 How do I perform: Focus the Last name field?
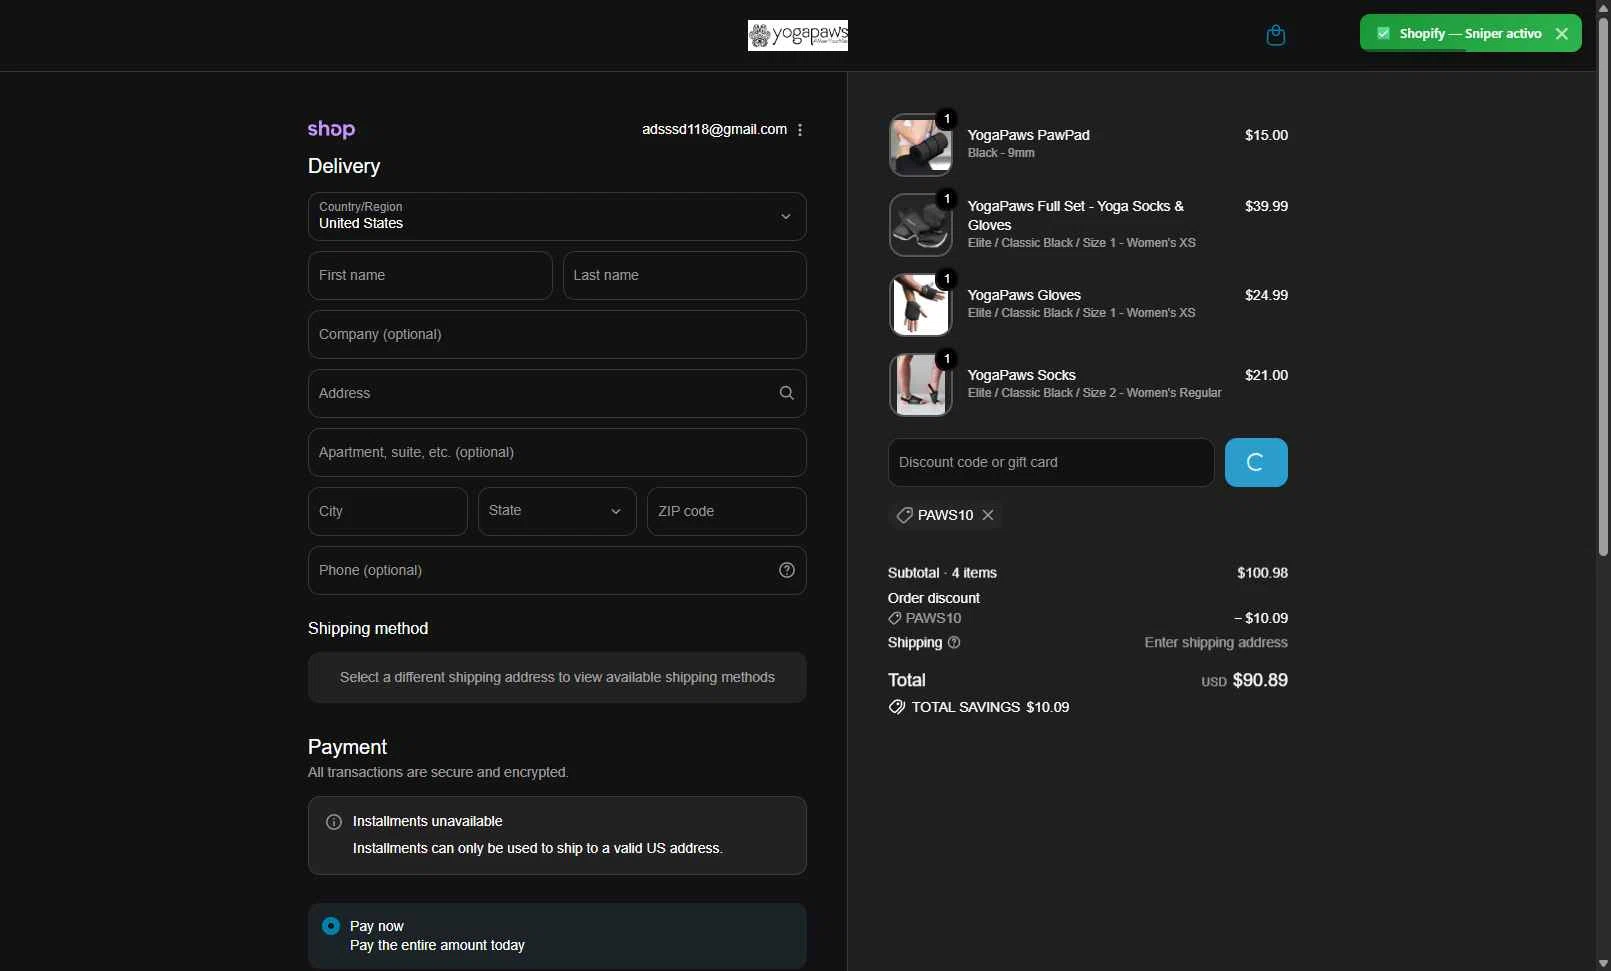click(685, 275)
